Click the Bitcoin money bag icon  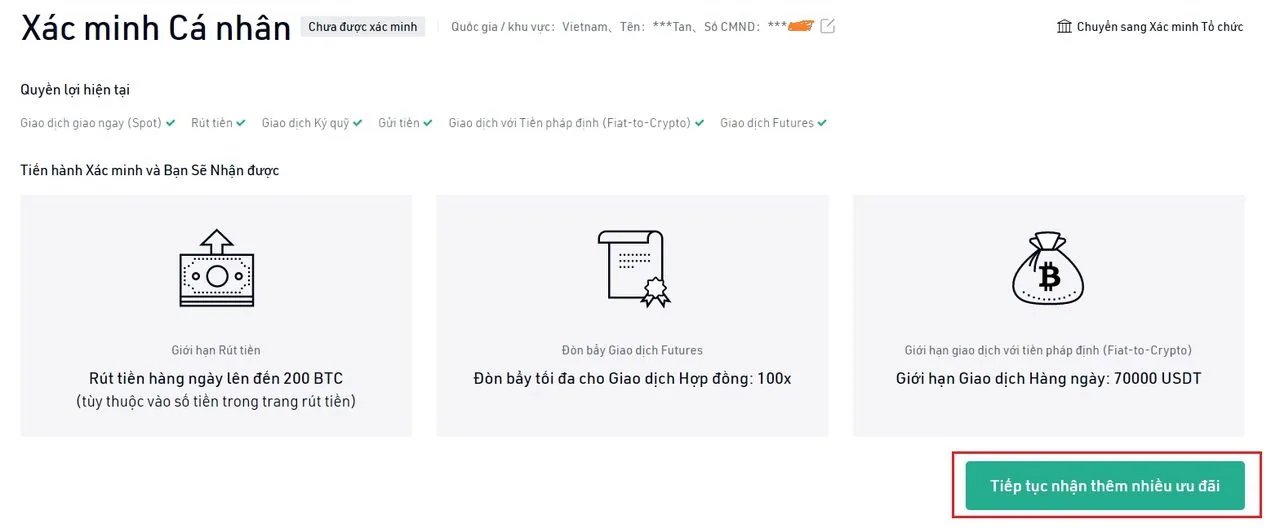tap(1048, 268)
